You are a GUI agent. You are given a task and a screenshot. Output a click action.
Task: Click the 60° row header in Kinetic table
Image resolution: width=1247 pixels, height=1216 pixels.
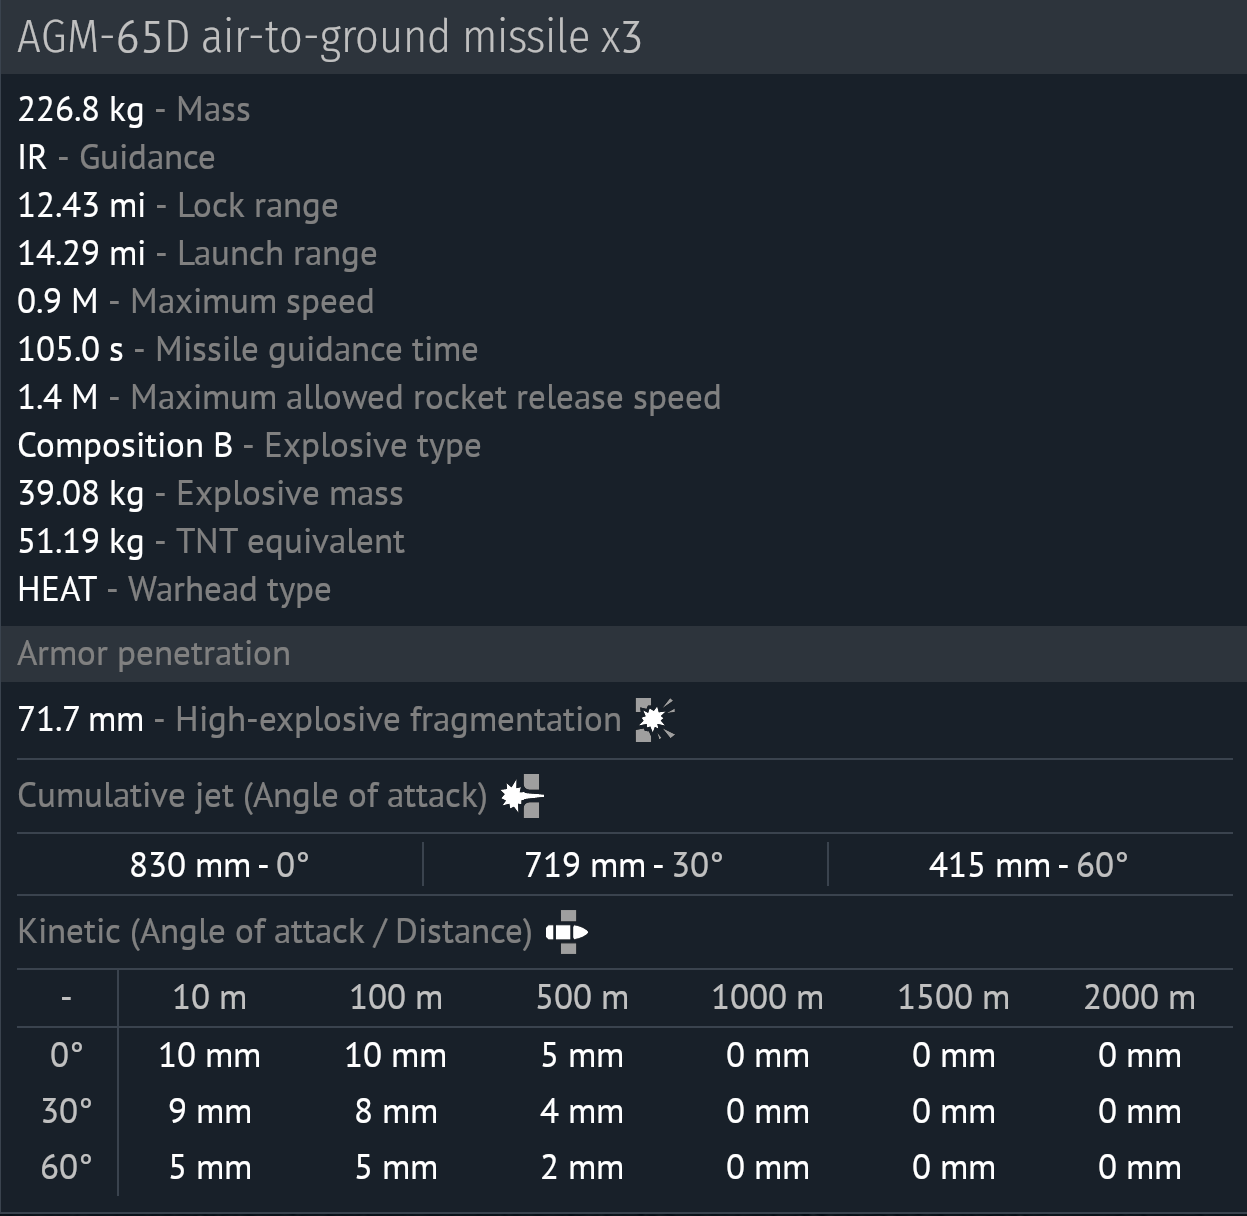tap(66, 1167)
